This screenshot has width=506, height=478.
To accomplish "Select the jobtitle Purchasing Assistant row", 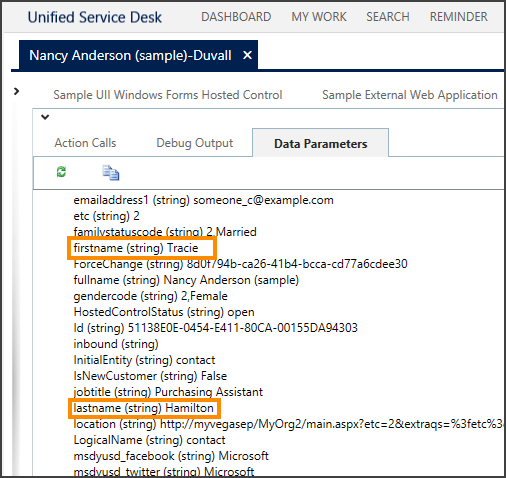I will 168,392.
